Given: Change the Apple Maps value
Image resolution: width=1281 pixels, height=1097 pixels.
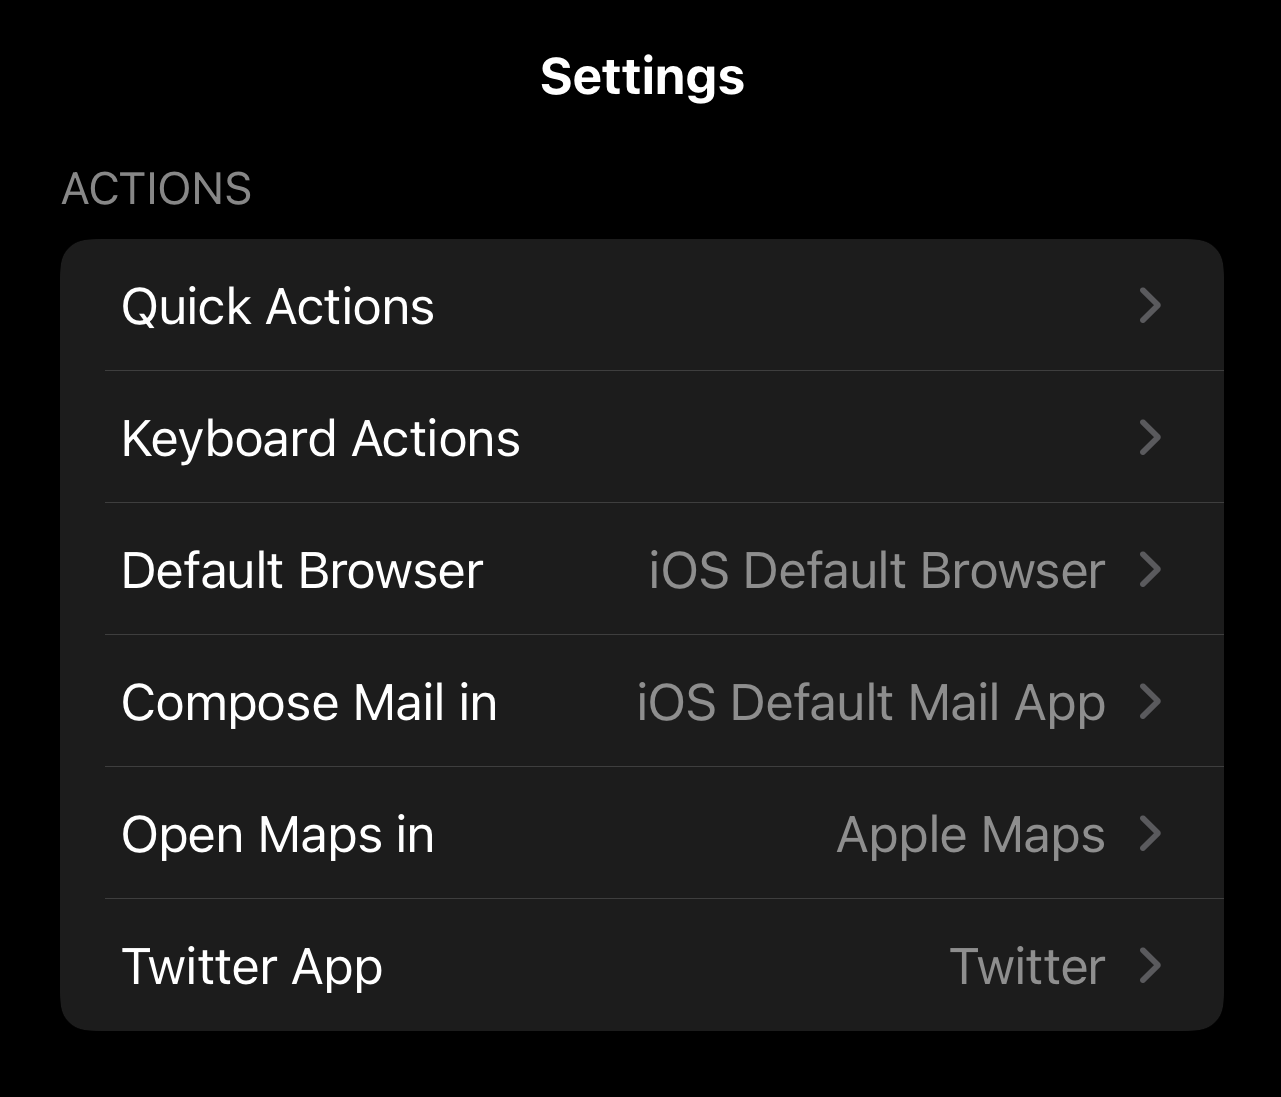Looking at the screenshot, I should pyautogui.click(x=971, y=835).
